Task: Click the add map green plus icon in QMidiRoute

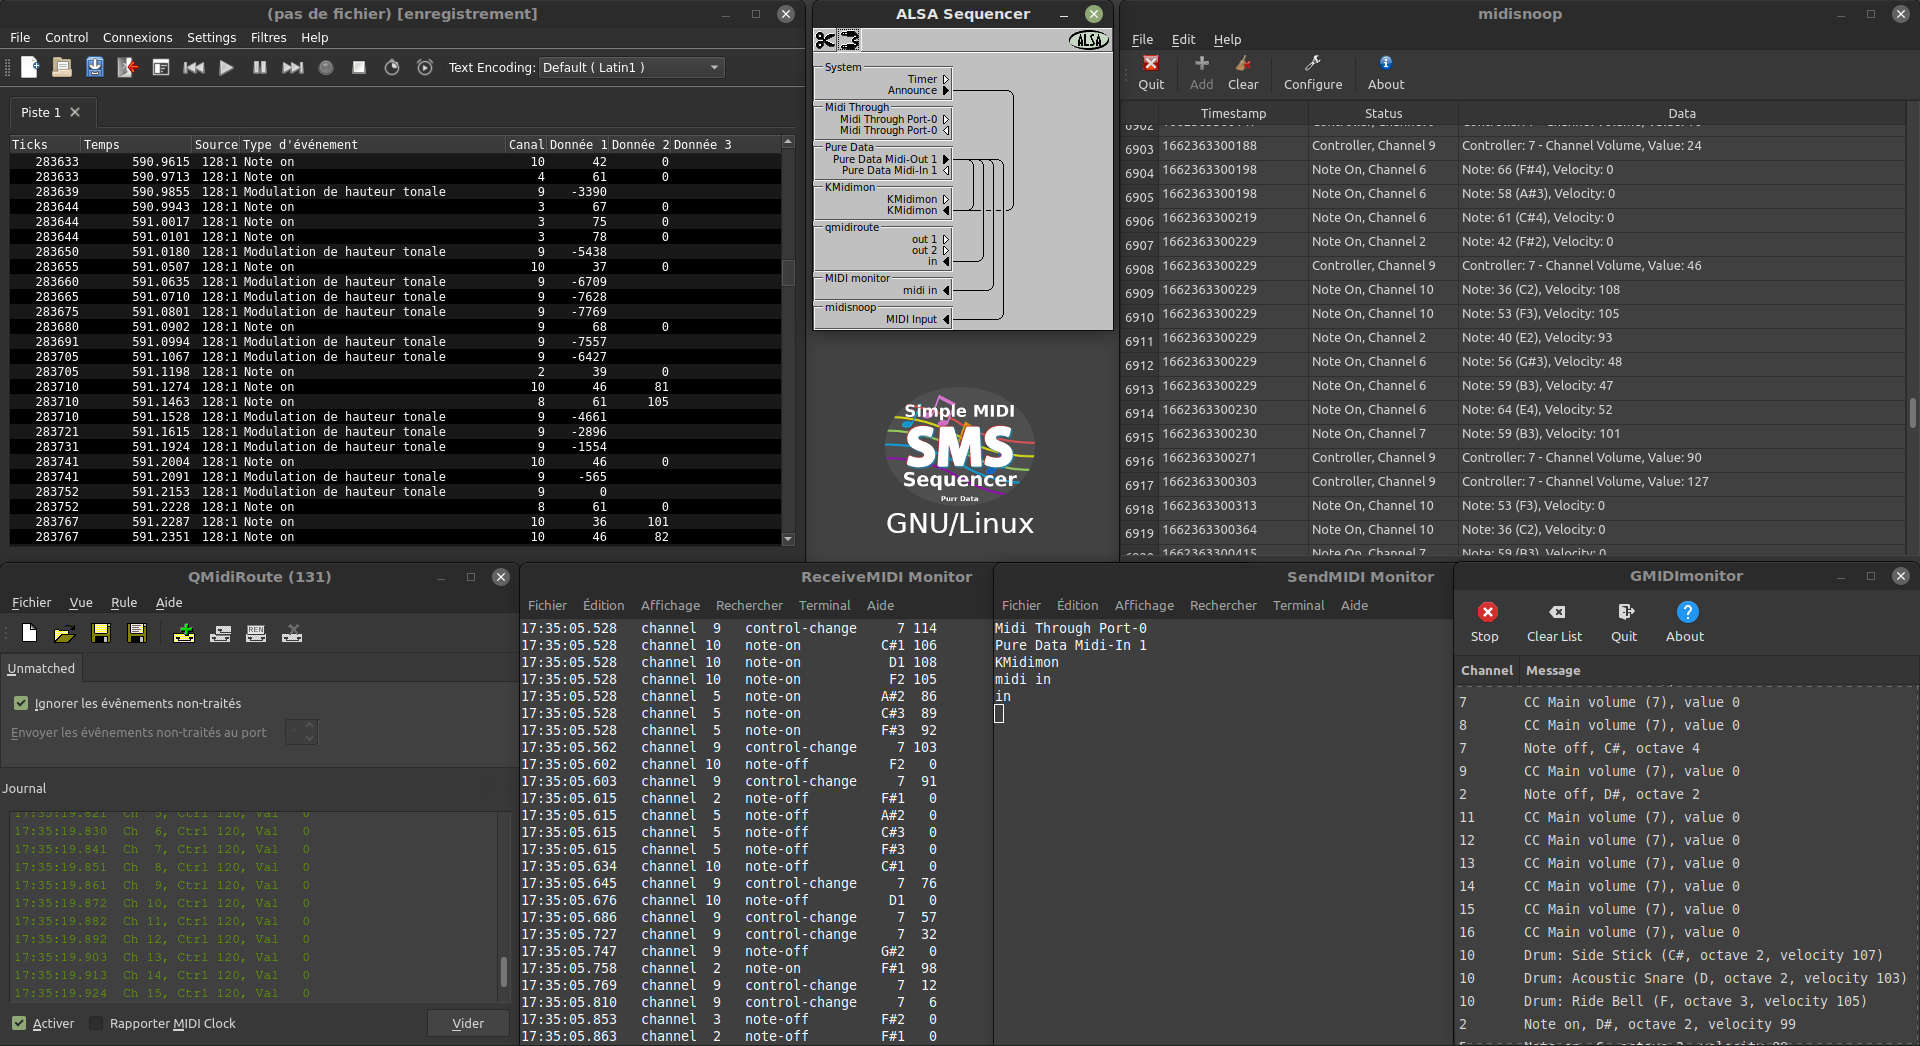Action: coord(184,633)
